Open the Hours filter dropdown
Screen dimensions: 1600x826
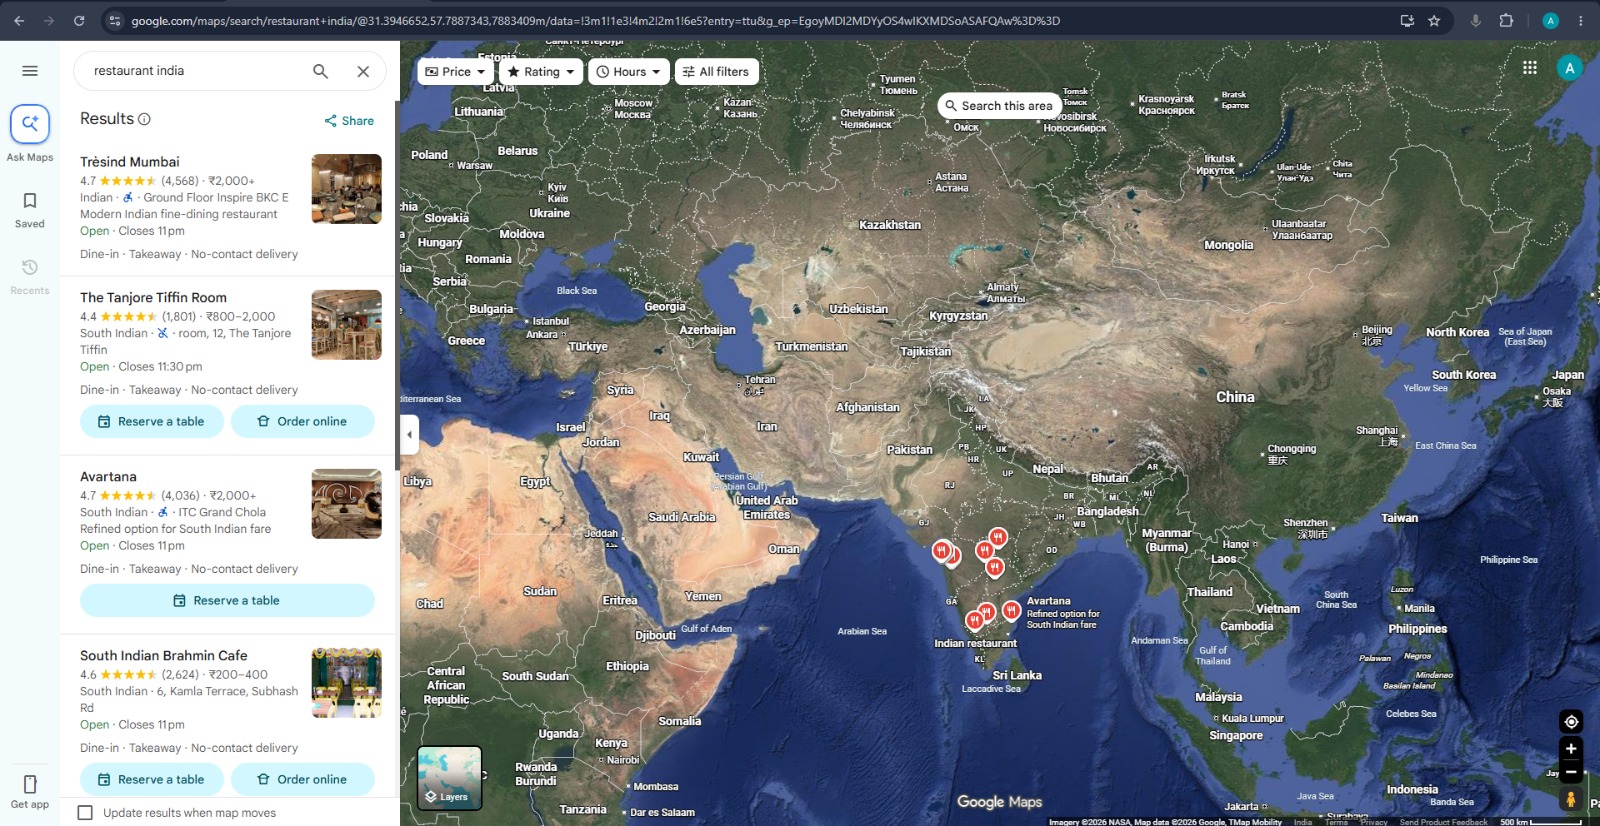[629, 72]
